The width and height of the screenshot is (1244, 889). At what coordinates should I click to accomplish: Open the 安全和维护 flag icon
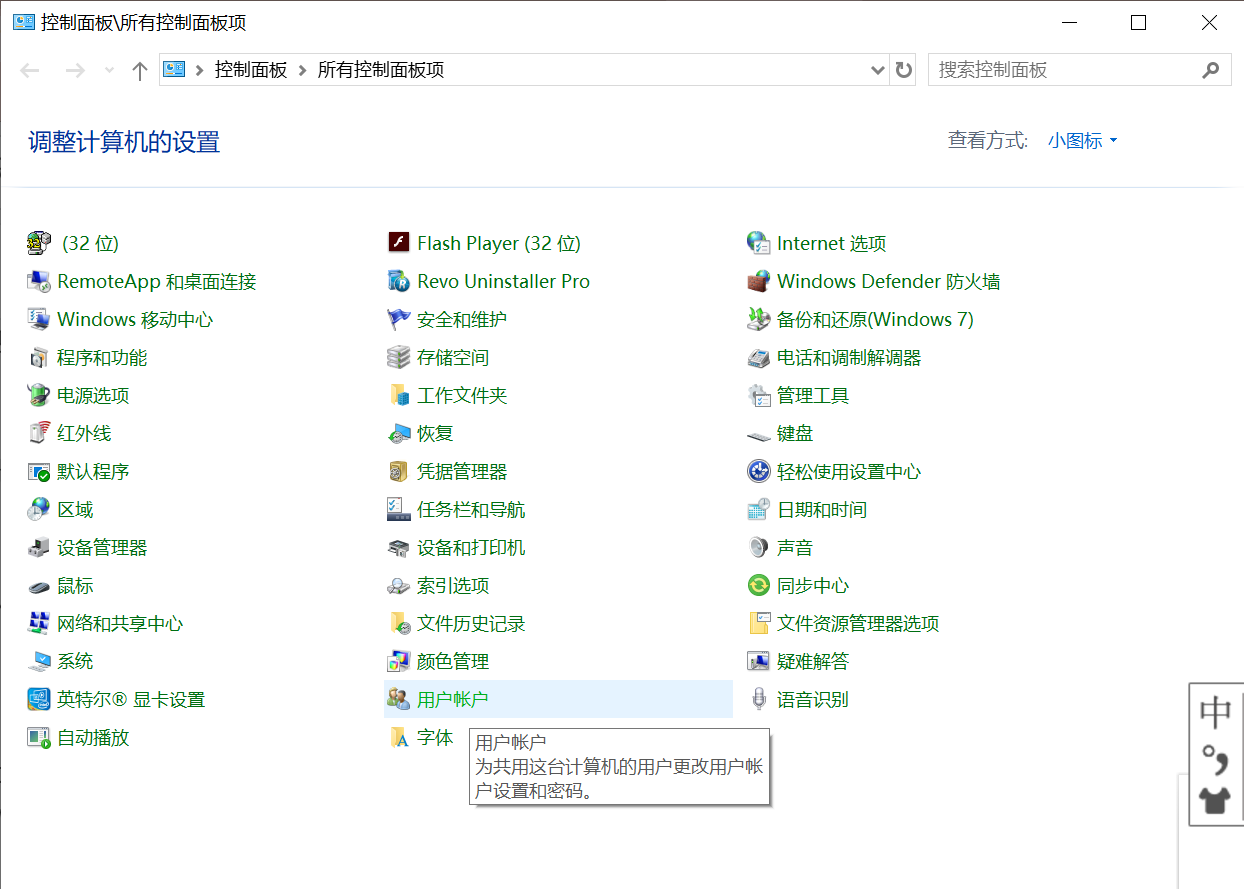coord(399,319)
